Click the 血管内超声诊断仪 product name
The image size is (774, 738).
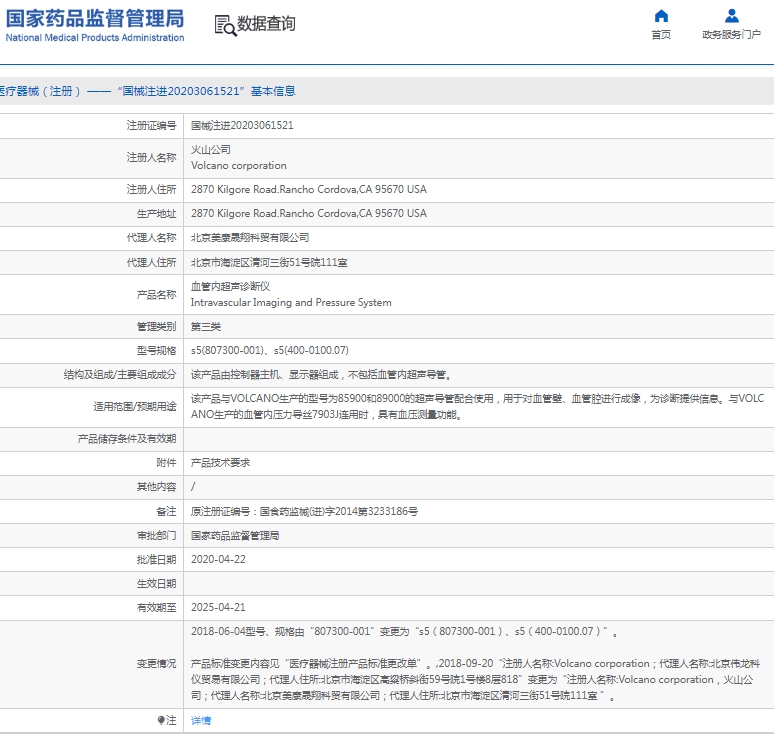(x=231, y=286)
